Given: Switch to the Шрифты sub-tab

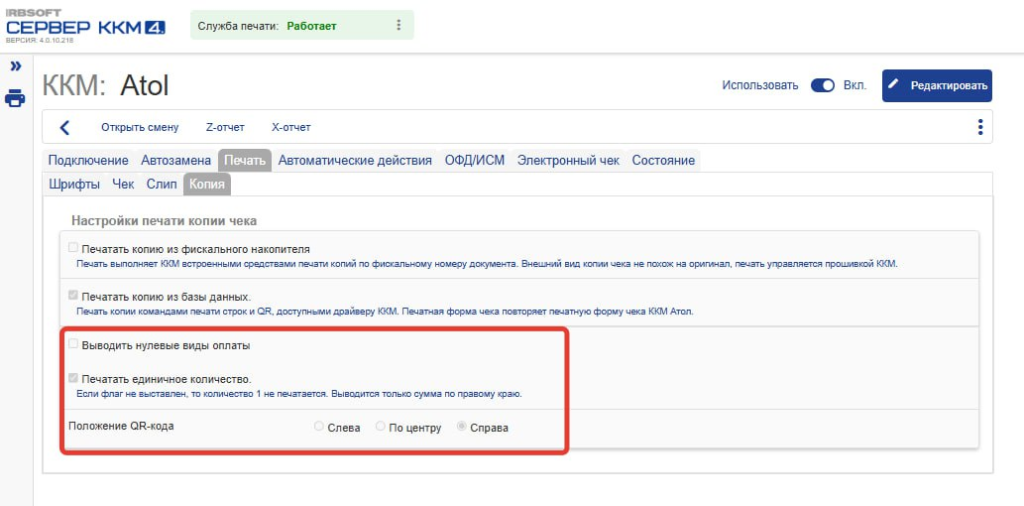Looking at the screenshot, I should point(74,184).
